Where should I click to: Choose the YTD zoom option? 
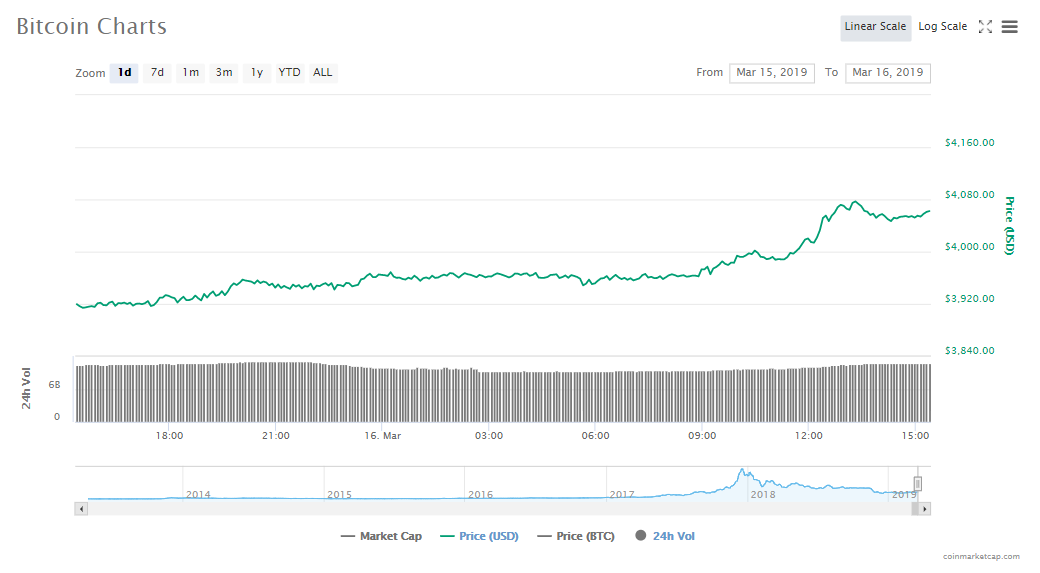pos(289,73)
